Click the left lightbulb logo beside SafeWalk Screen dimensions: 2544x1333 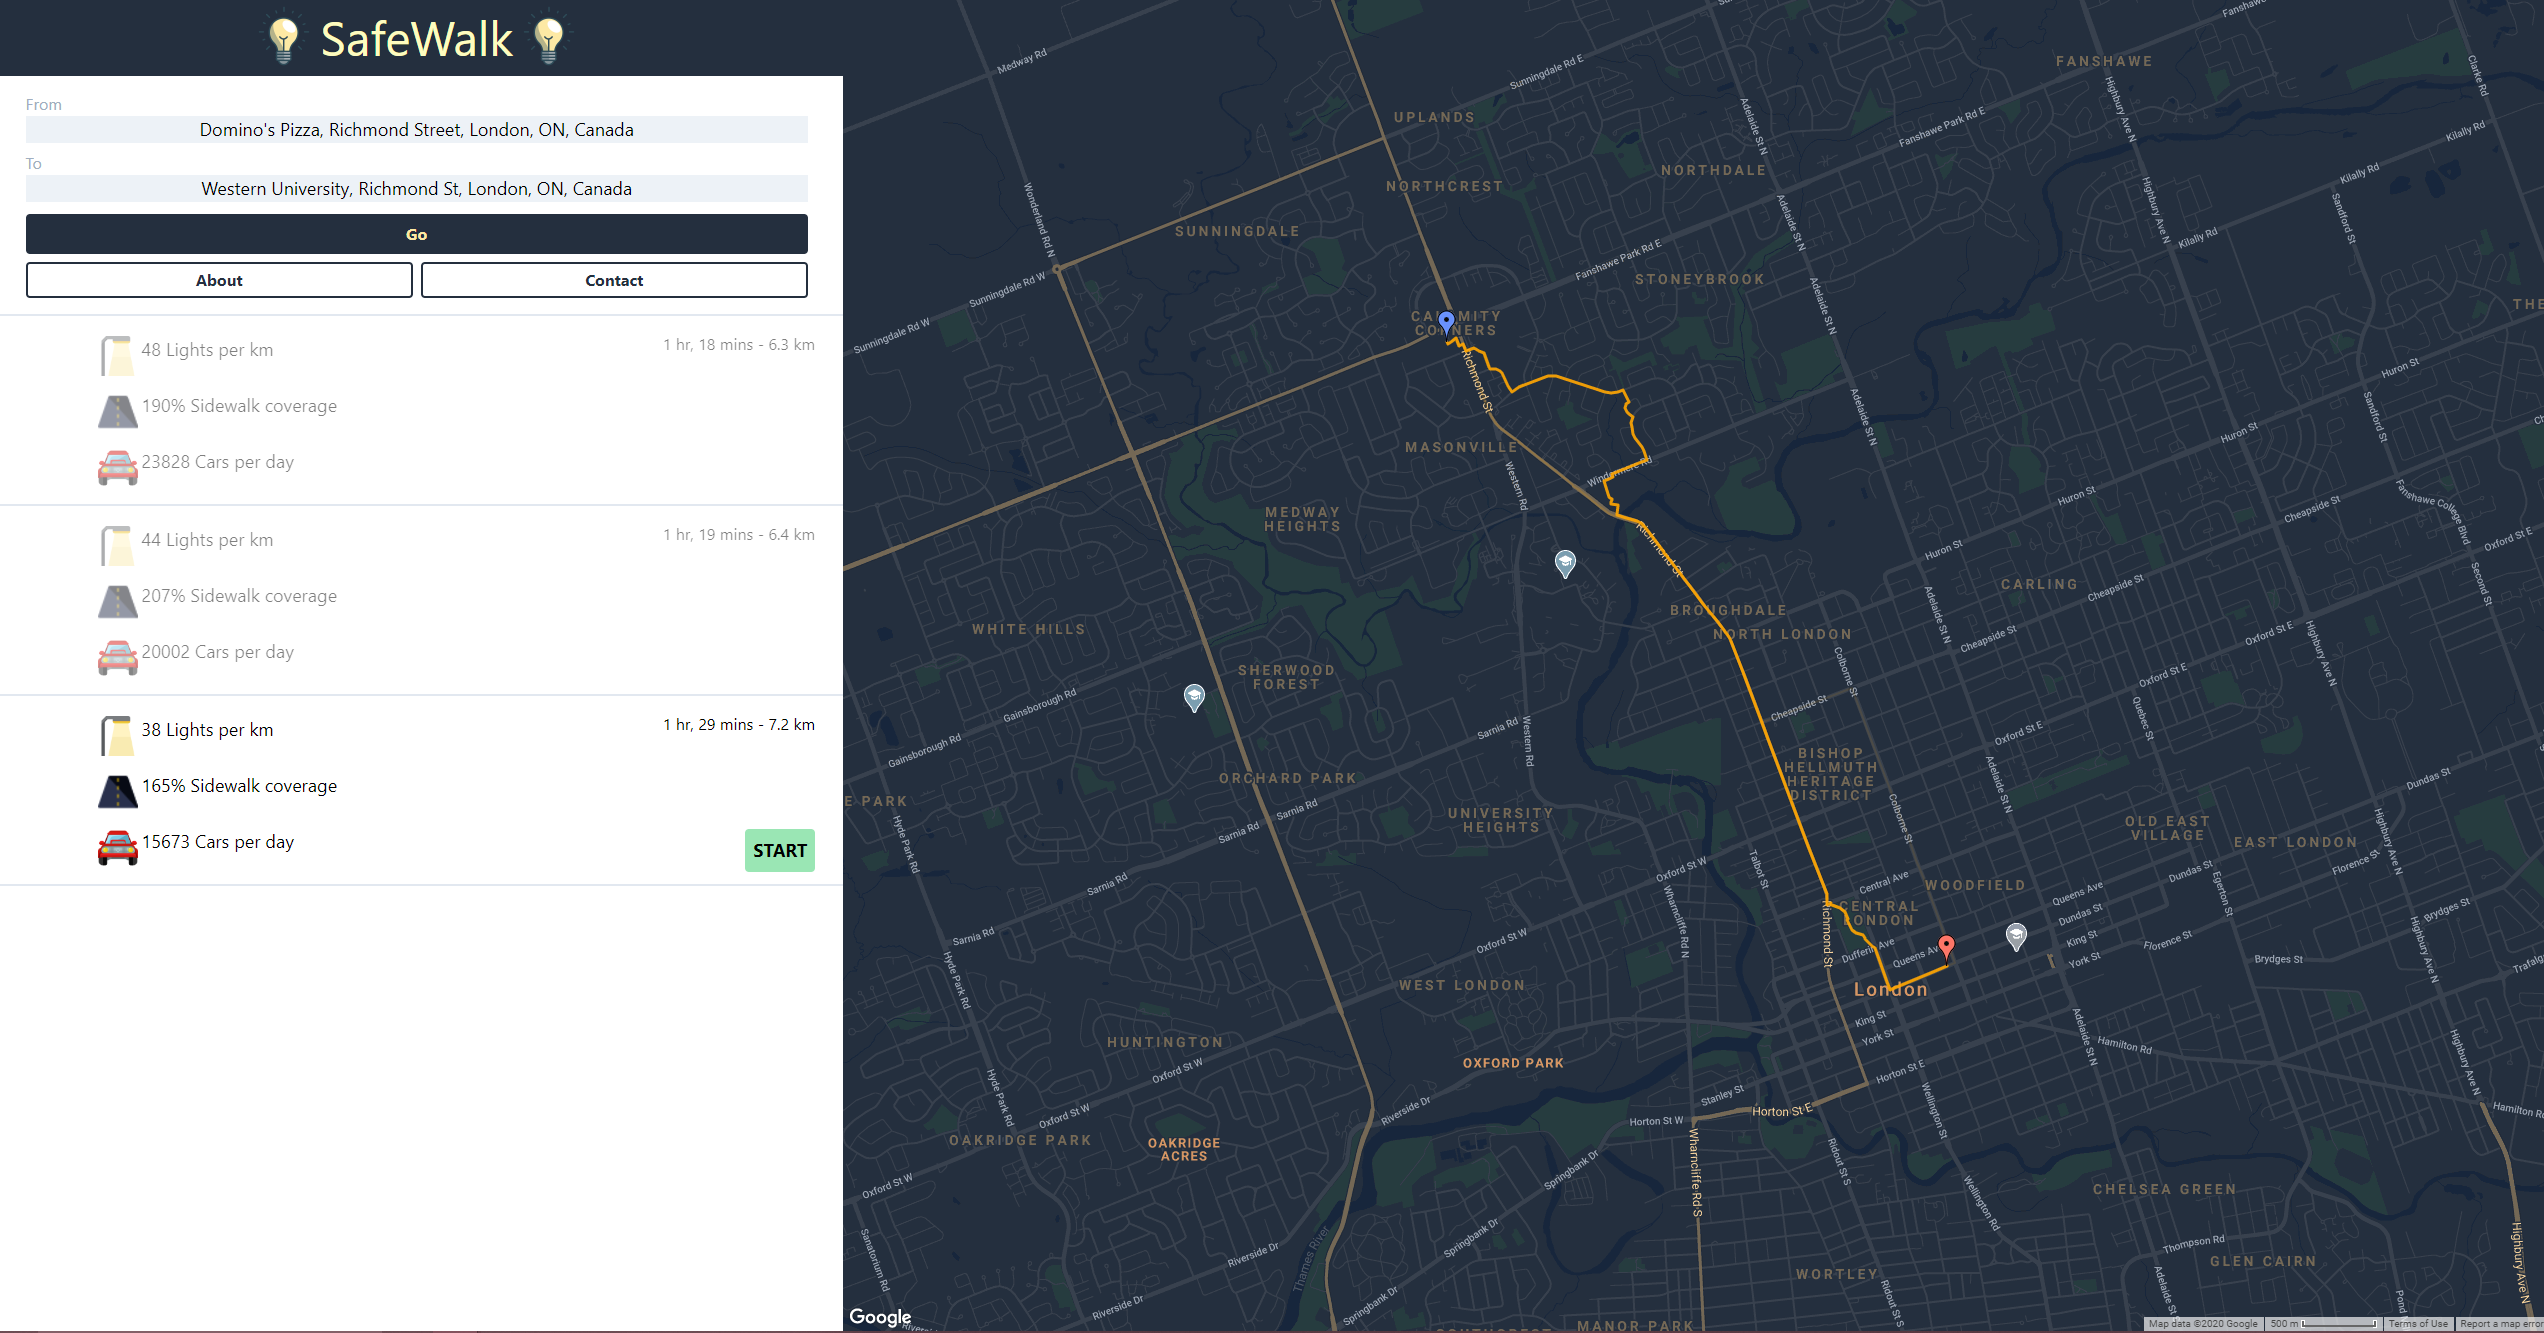(284, 40)
